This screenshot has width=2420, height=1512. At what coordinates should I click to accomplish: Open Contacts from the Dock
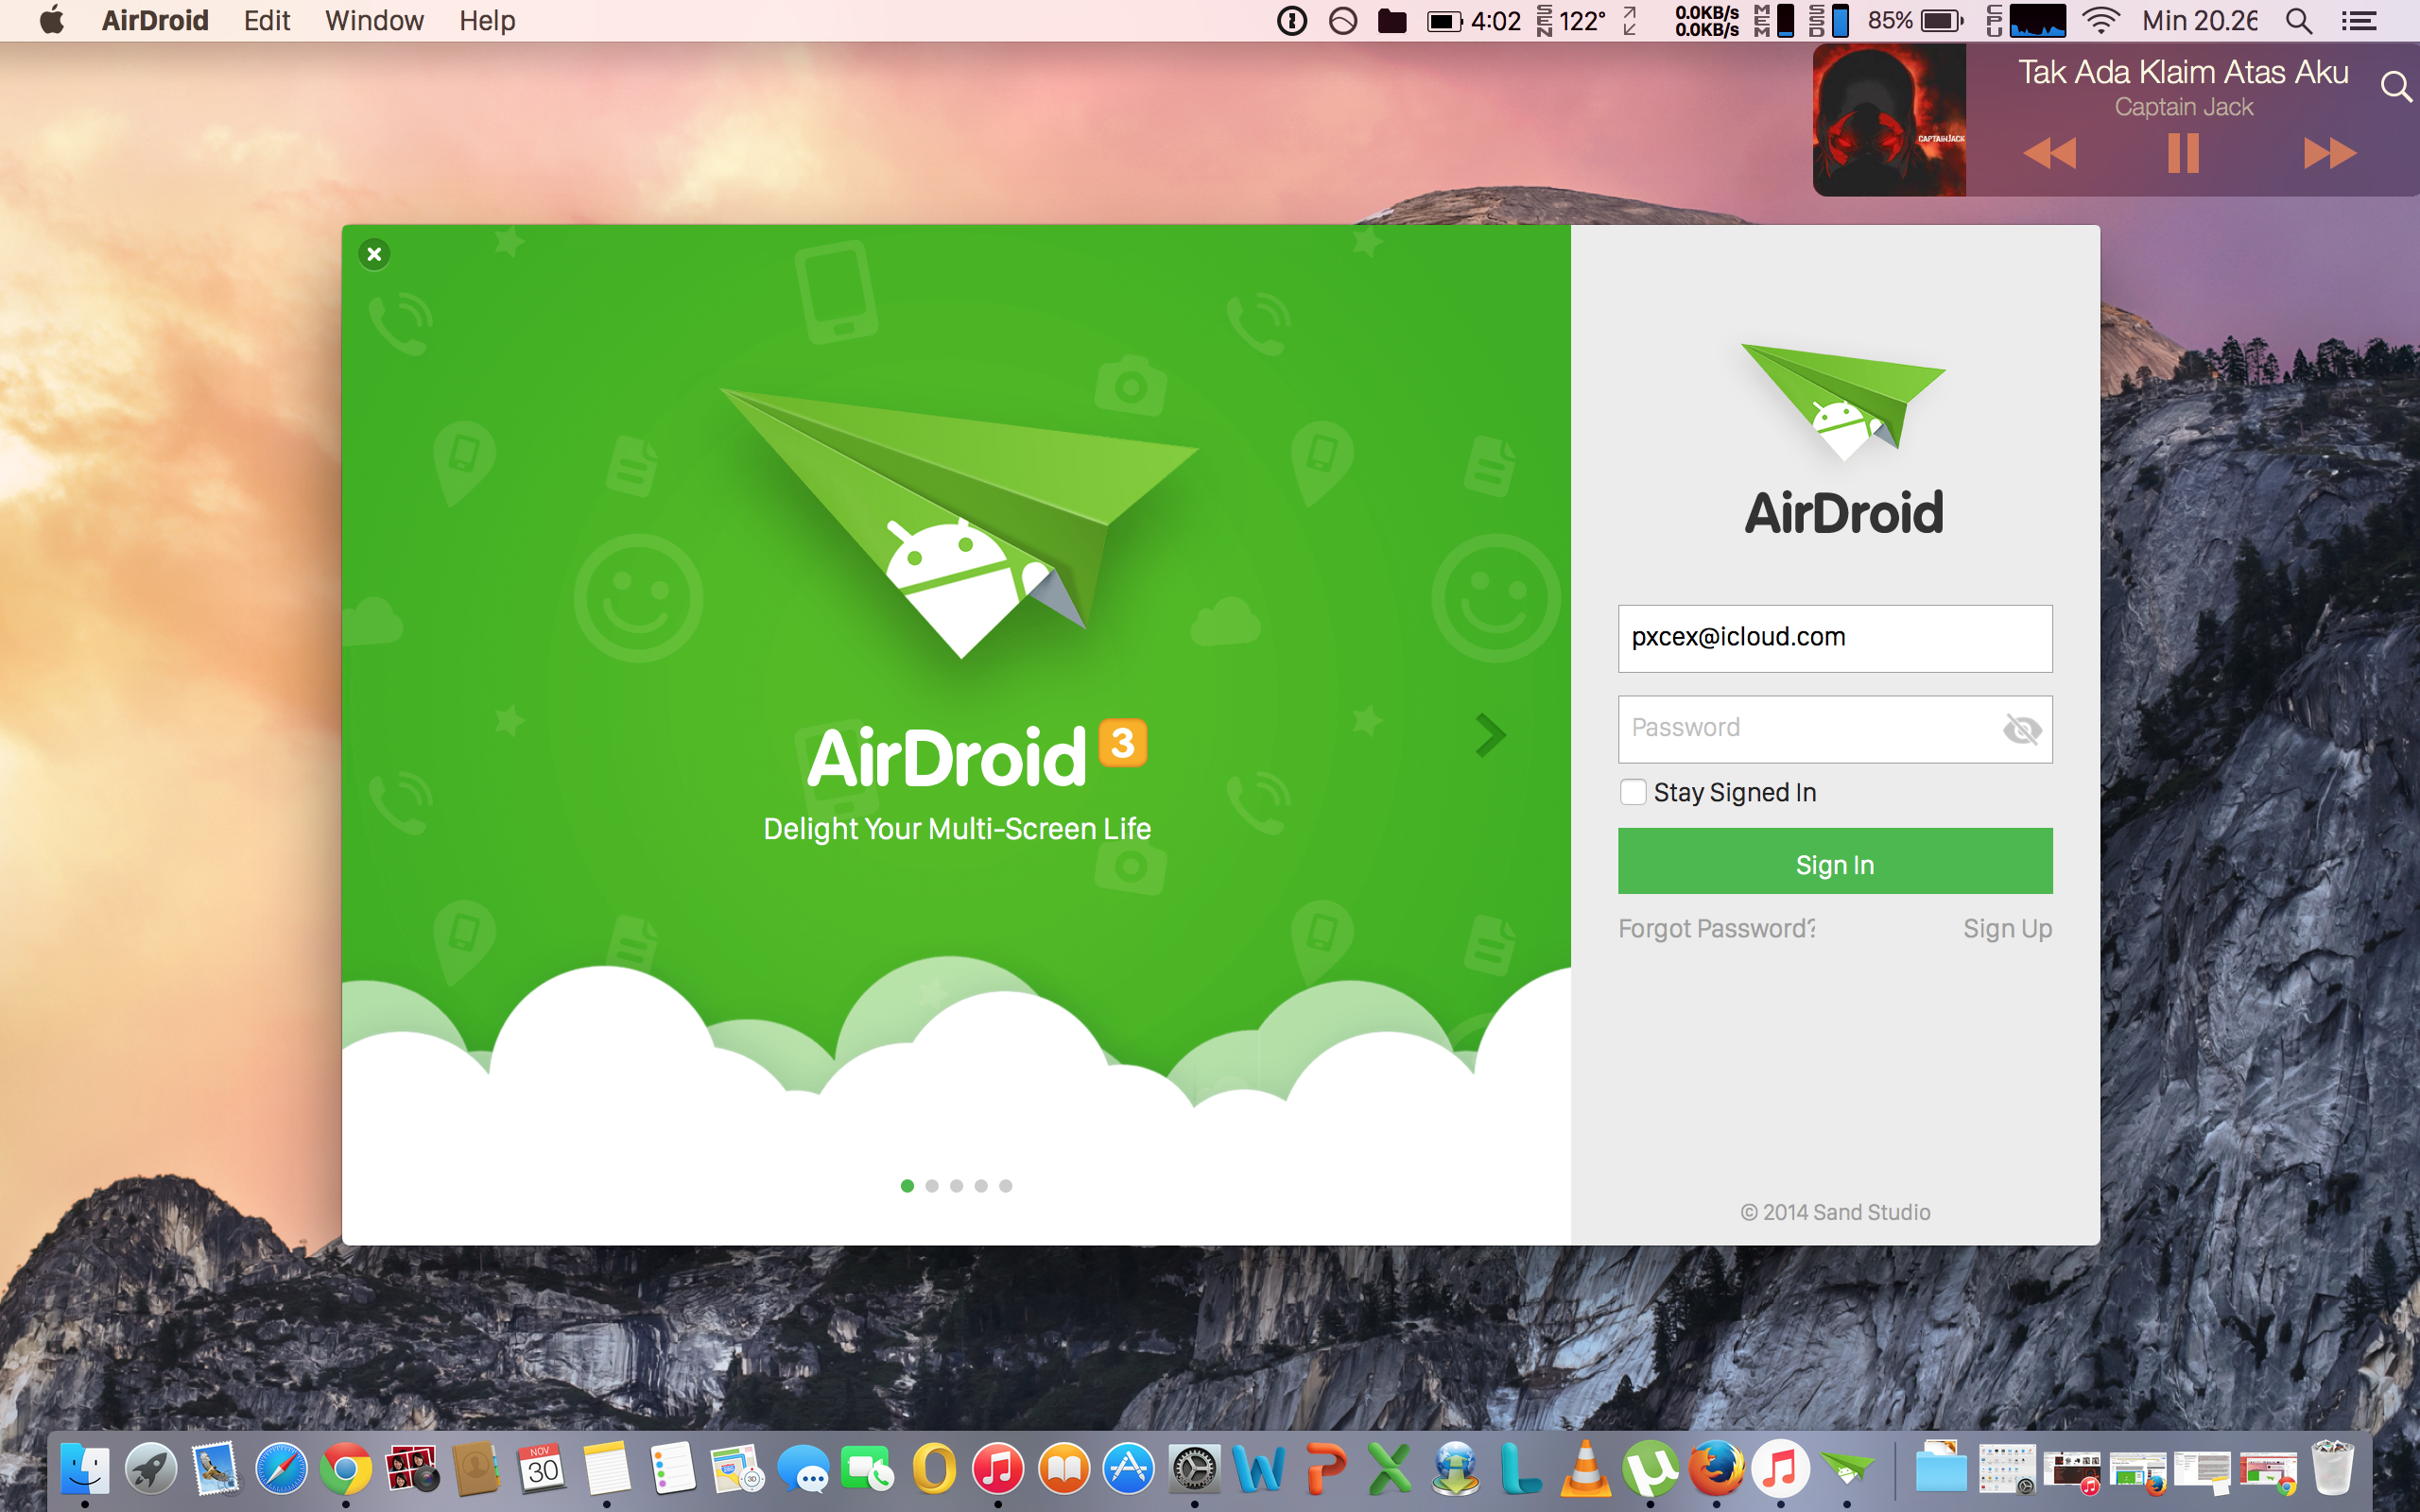pos(477,1470)
